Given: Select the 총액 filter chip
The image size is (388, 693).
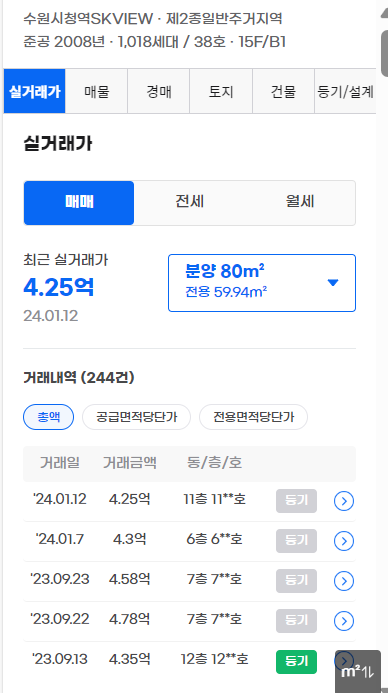Looking at the screenshot, I should coord(48,417).
